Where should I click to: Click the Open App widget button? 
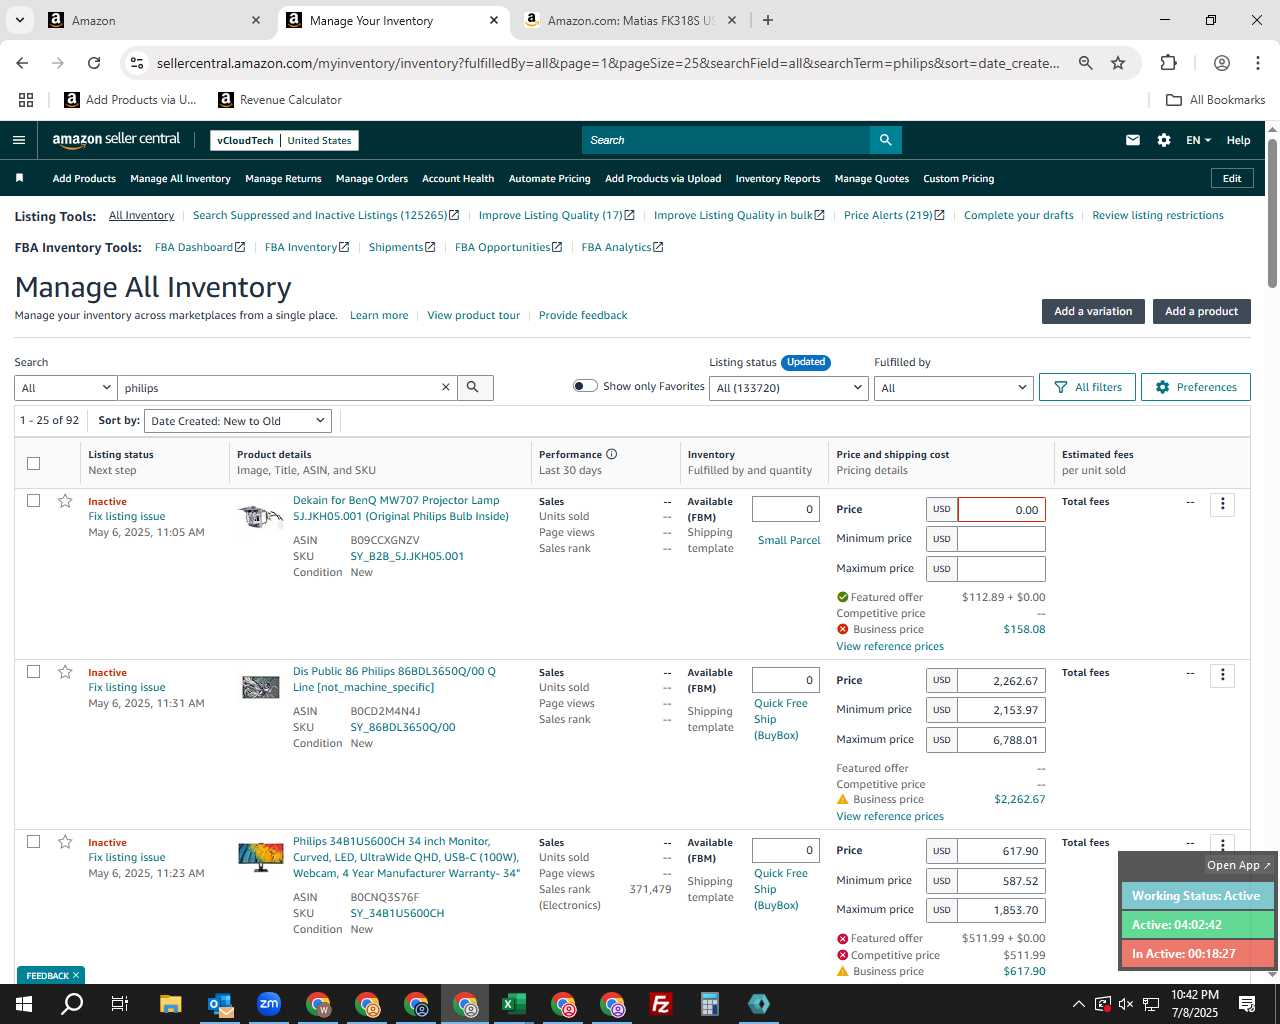click(x=1238, y=865)
